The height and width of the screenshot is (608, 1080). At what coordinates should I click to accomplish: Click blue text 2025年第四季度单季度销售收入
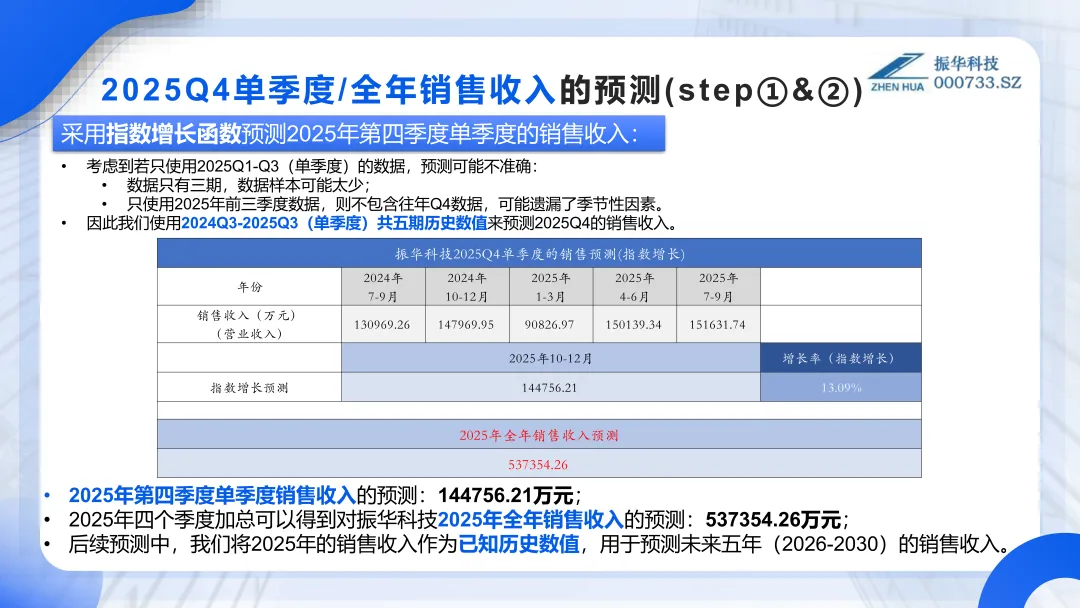[212, 495]
